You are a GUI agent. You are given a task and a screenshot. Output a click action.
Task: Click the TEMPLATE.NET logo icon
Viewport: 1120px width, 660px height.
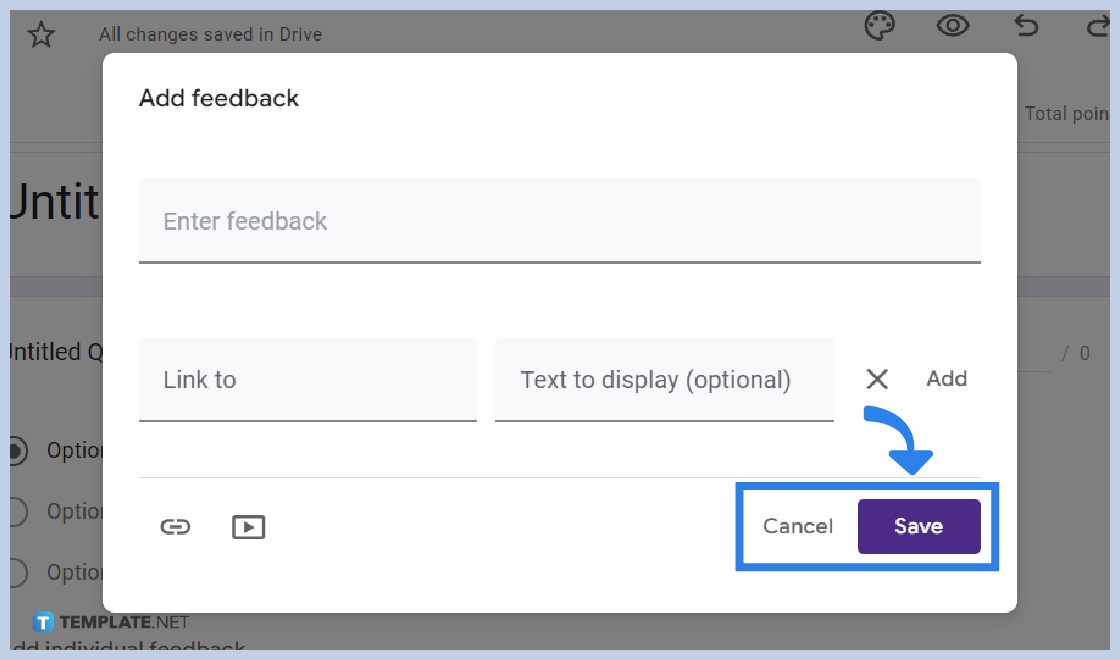click(x=44, y=622)
